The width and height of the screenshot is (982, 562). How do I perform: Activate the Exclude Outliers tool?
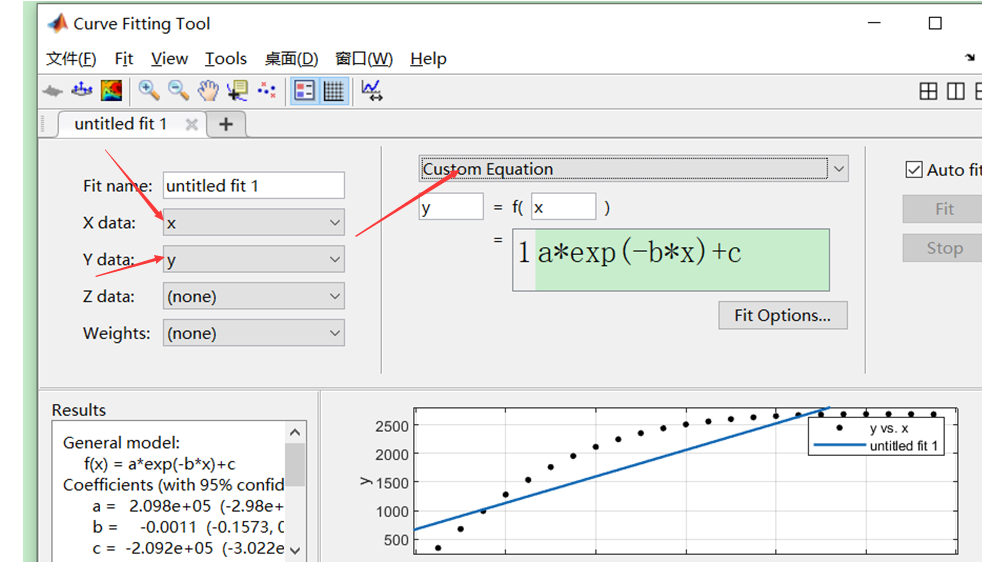pyautogui.click(x=267, y=91)
